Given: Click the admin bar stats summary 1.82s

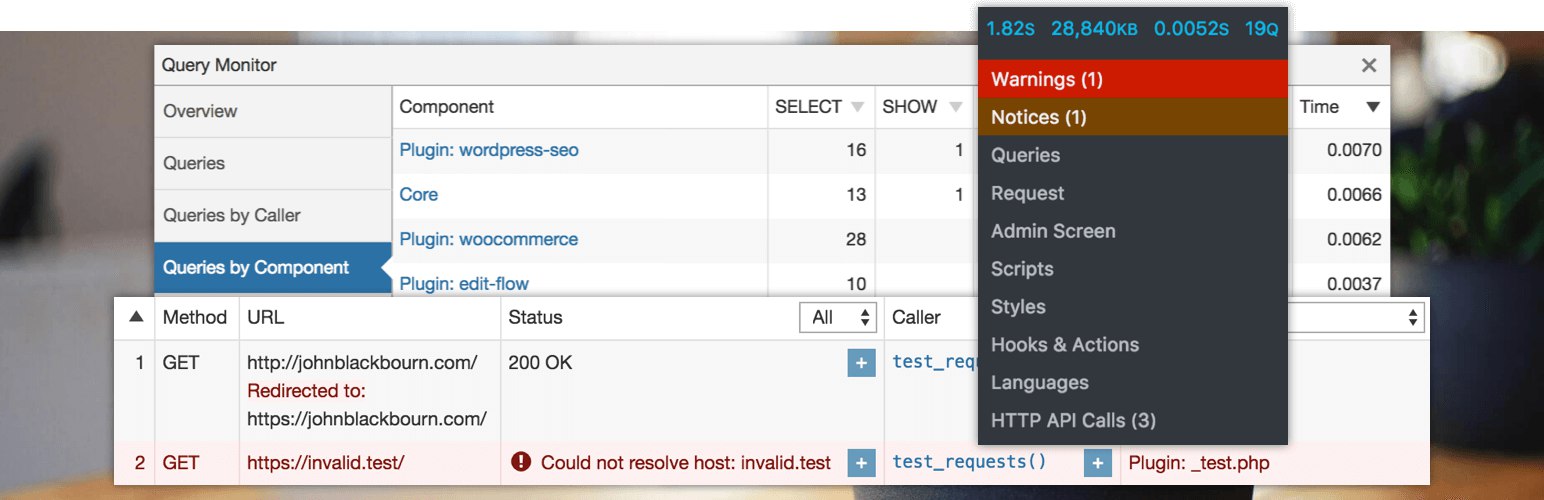Looking at the screenshot, I should pos(1011,29).
